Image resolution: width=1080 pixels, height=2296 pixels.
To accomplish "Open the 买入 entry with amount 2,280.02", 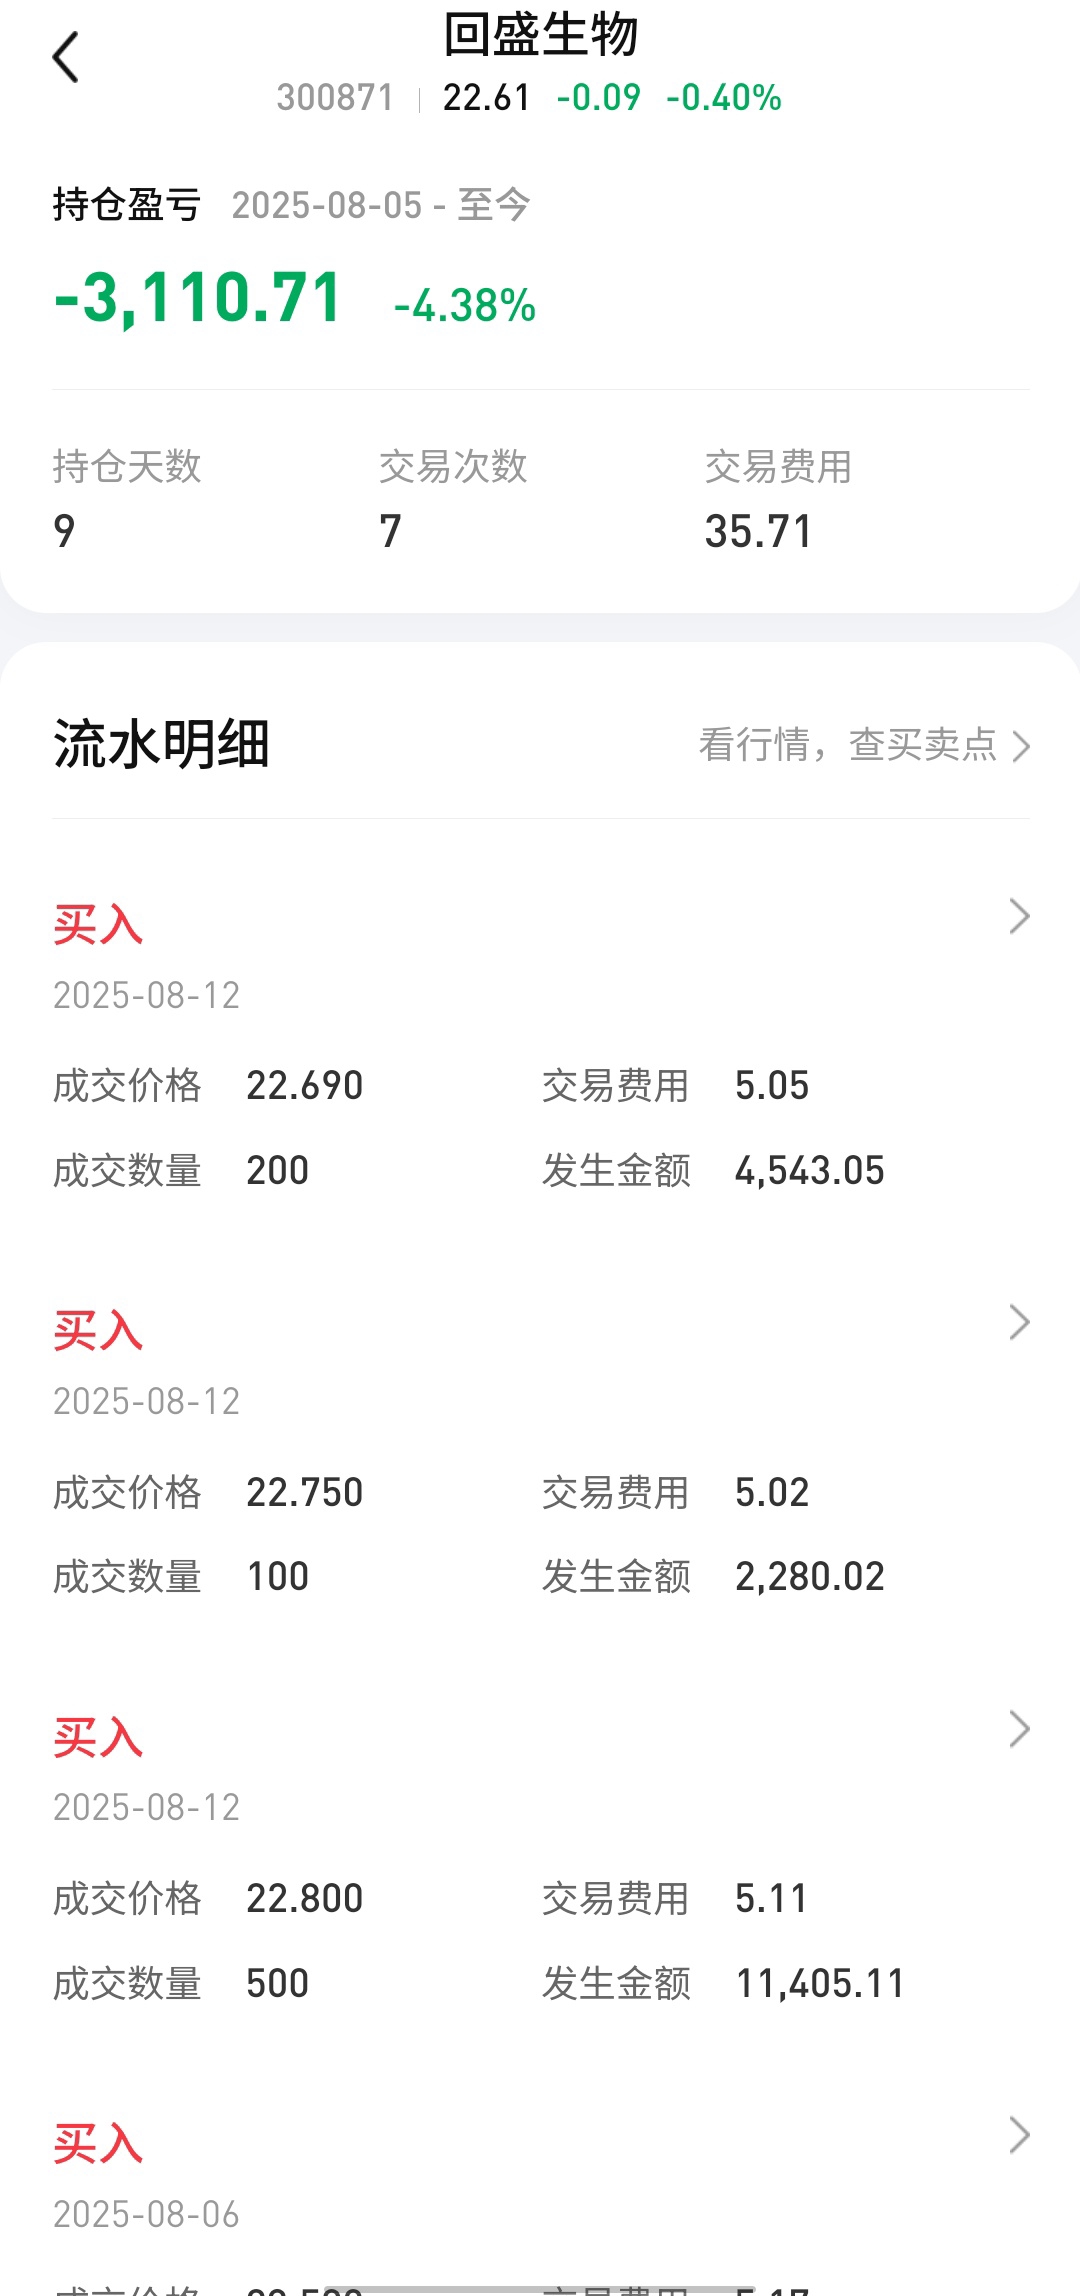I will 540,1451.
